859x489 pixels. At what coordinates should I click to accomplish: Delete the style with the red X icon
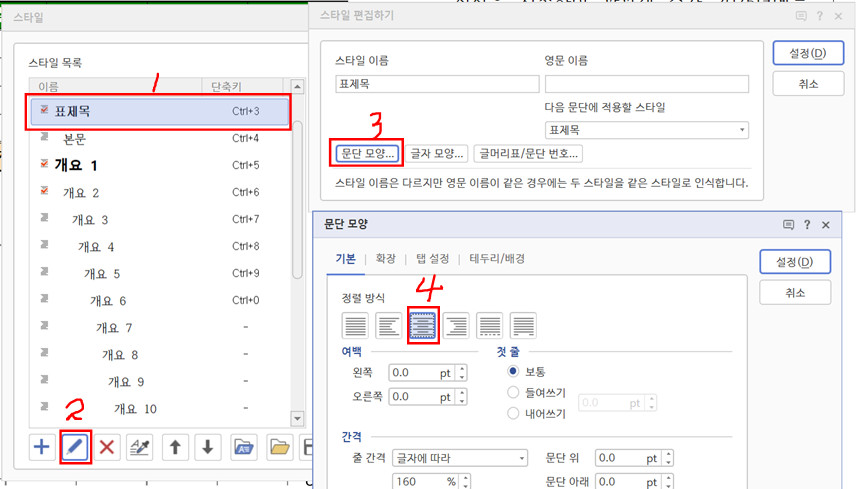tap(108, 447)
